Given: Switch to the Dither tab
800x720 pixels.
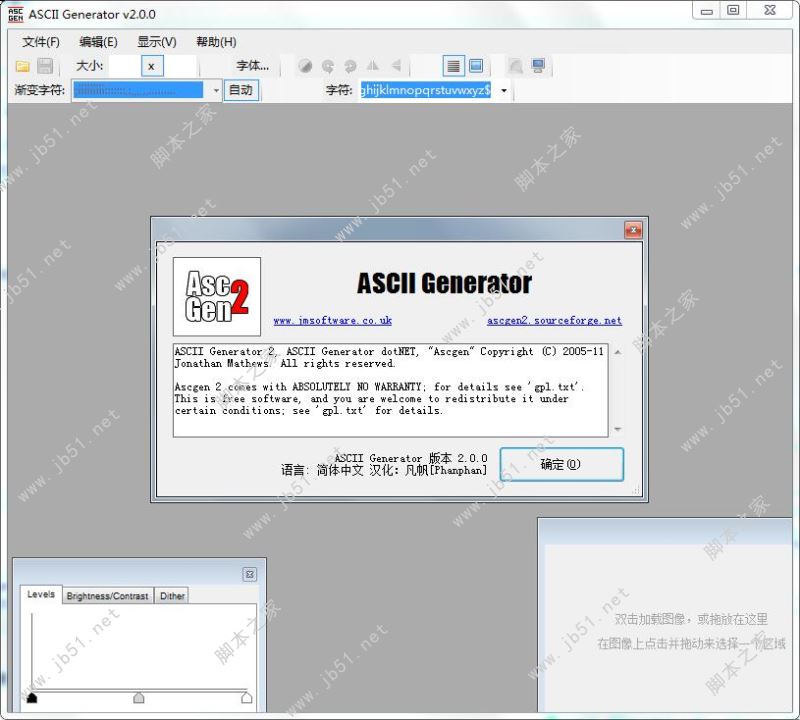Looking at the screenshot, I should 172,595.
